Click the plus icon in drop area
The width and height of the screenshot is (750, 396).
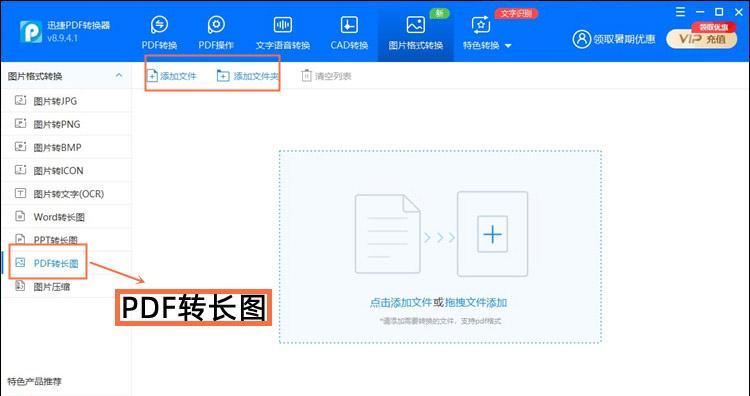(x=492, y=234)
